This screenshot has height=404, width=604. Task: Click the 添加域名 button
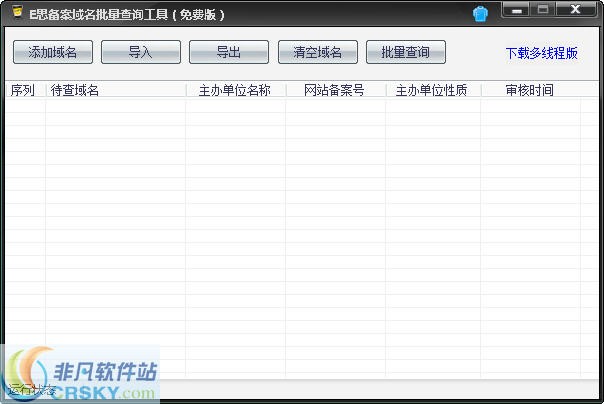pos(53,52)
